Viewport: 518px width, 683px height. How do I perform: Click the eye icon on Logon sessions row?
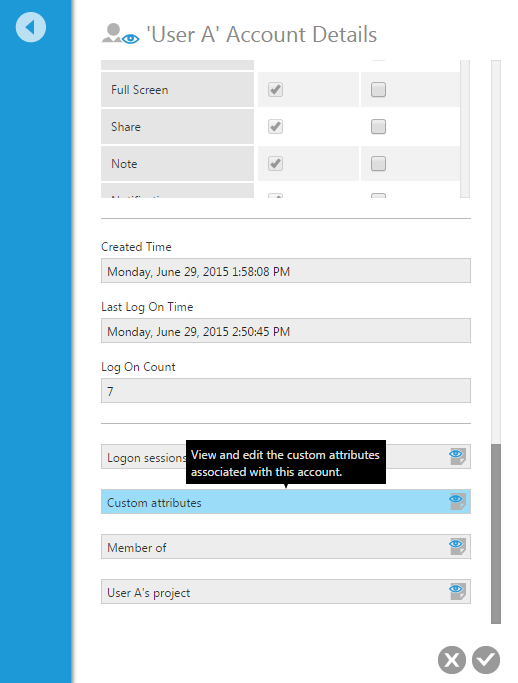[x=457, y=456]
